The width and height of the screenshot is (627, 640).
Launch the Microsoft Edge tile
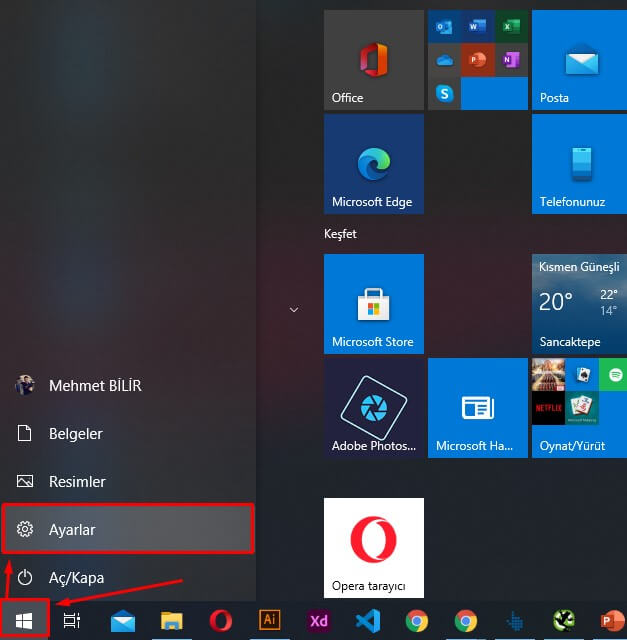click(x=374, y=164)
